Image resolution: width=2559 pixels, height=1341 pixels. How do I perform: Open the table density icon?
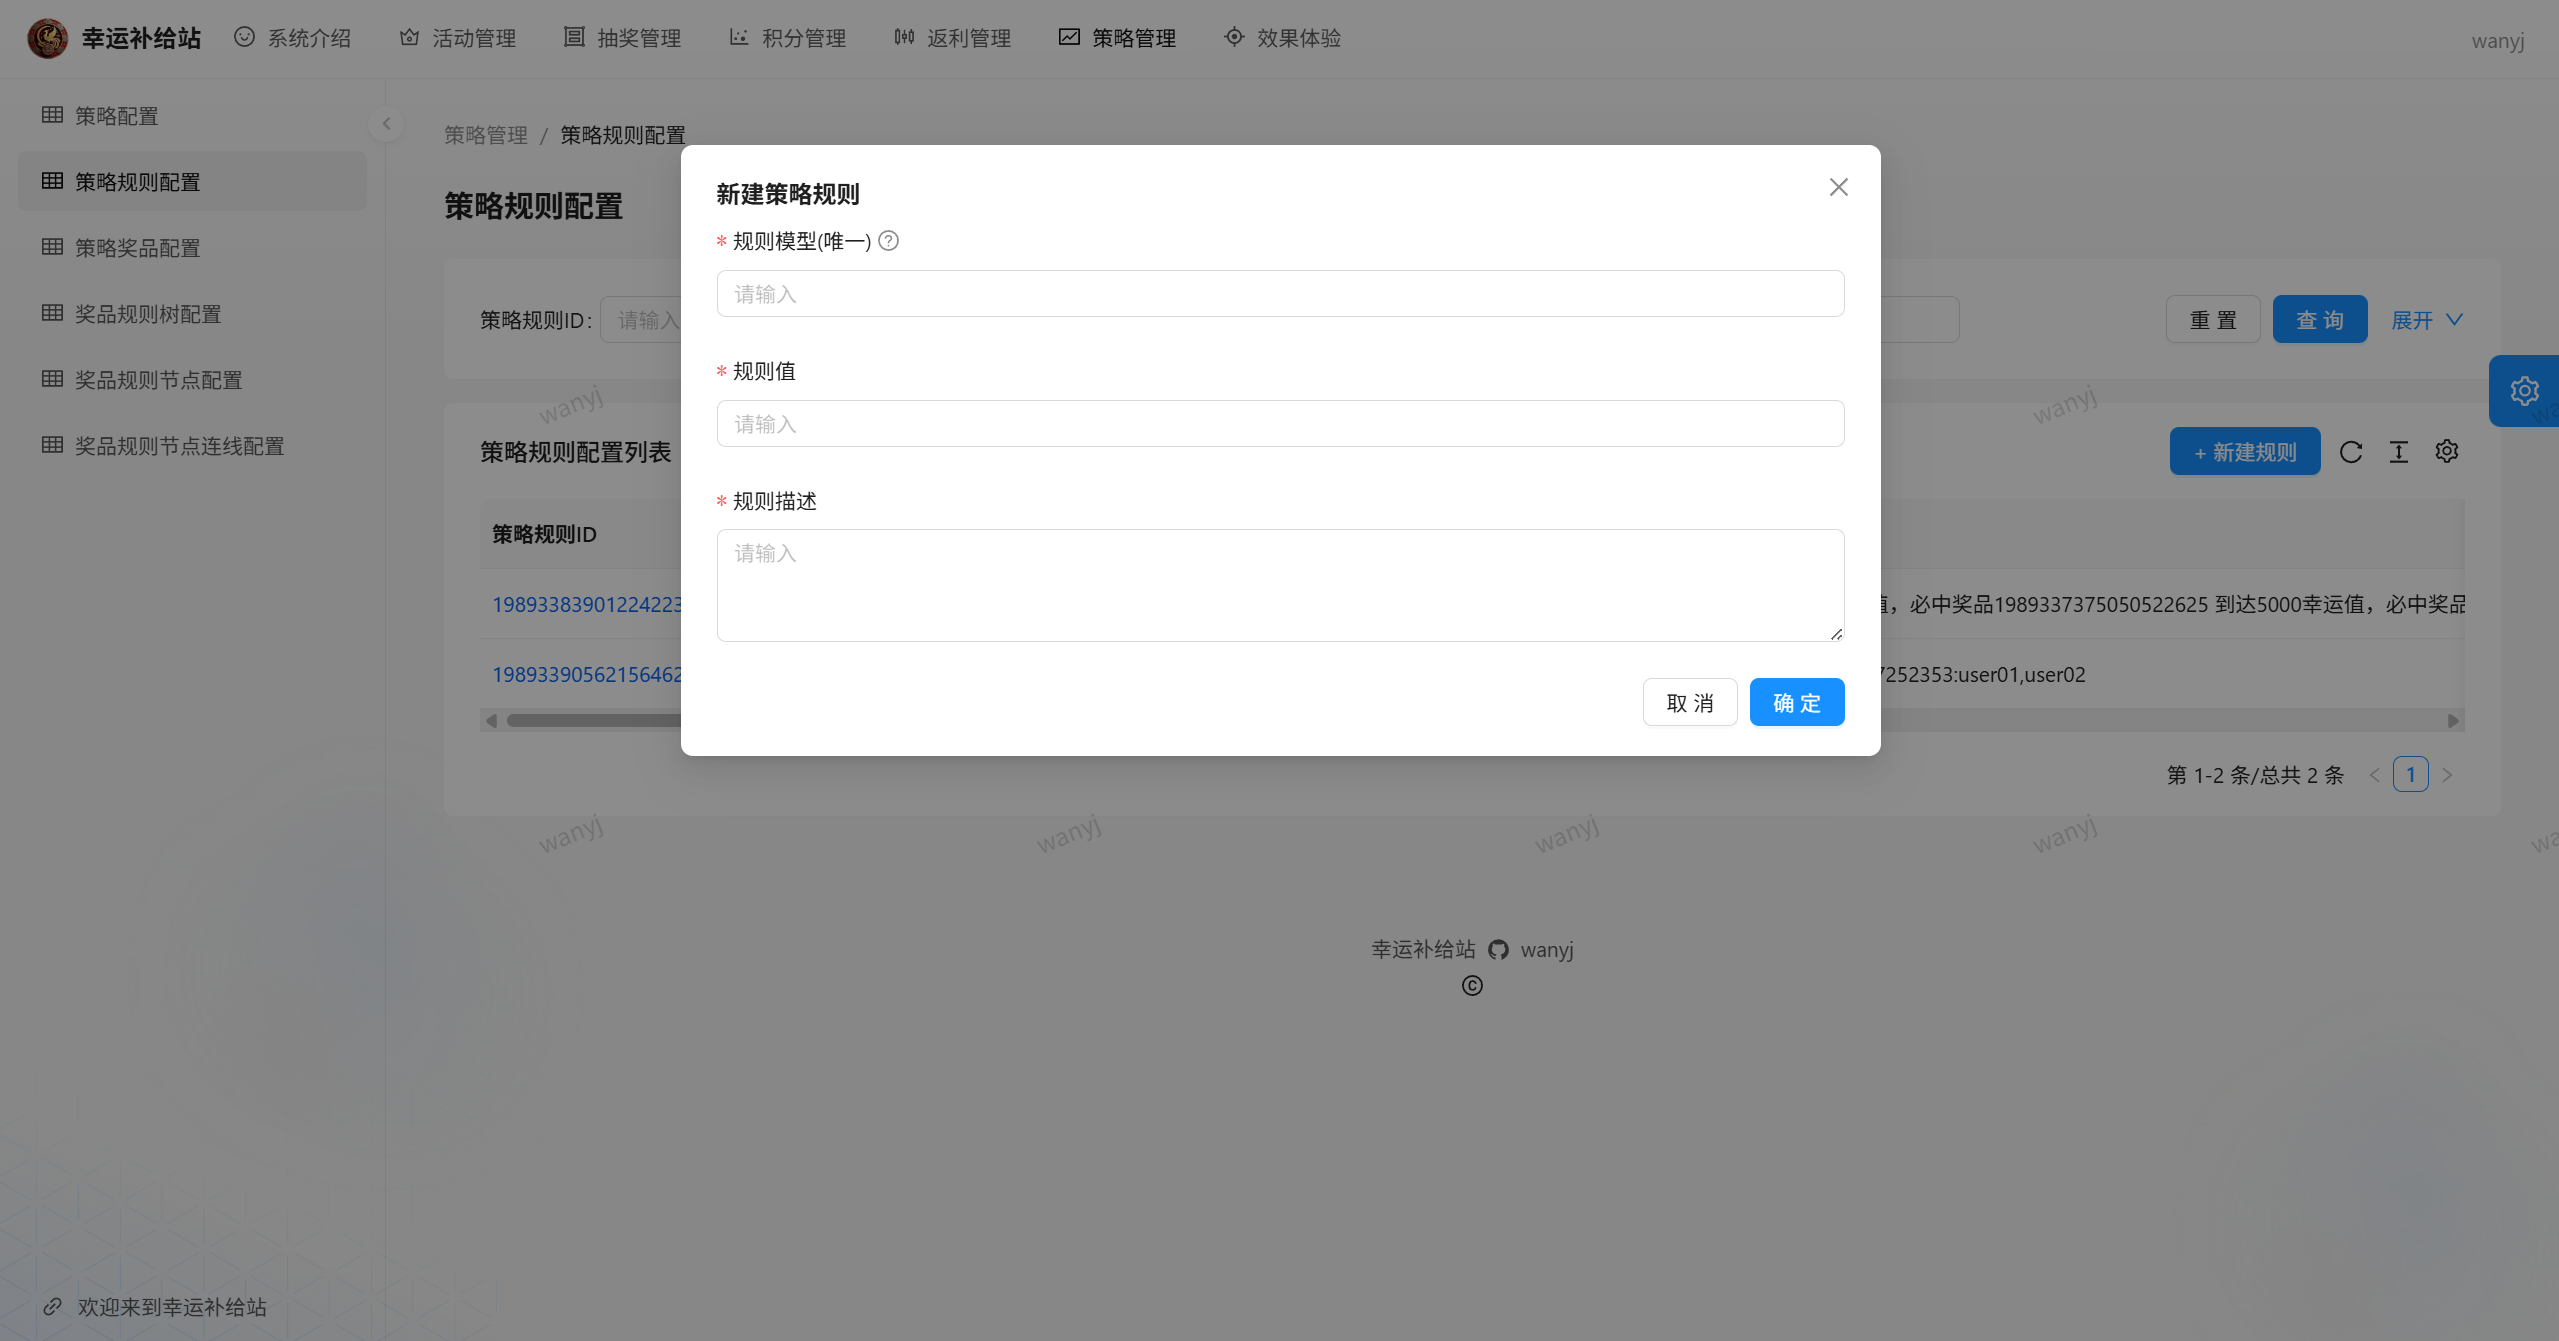[2399, 452]
